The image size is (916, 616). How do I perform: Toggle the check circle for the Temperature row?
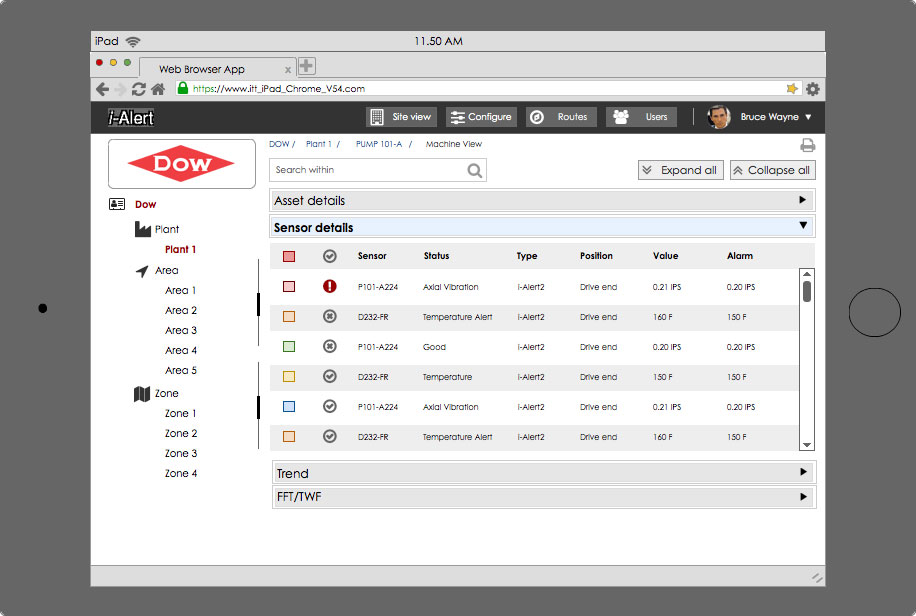point(330,377)
